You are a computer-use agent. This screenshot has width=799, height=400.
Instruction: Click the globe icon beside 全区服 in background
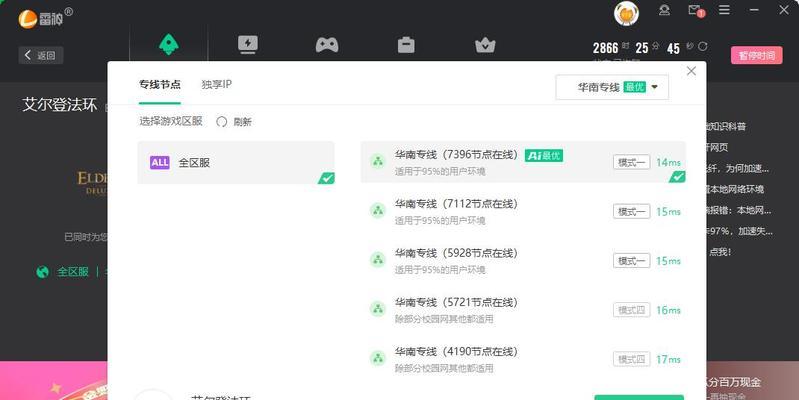(43, 272)
